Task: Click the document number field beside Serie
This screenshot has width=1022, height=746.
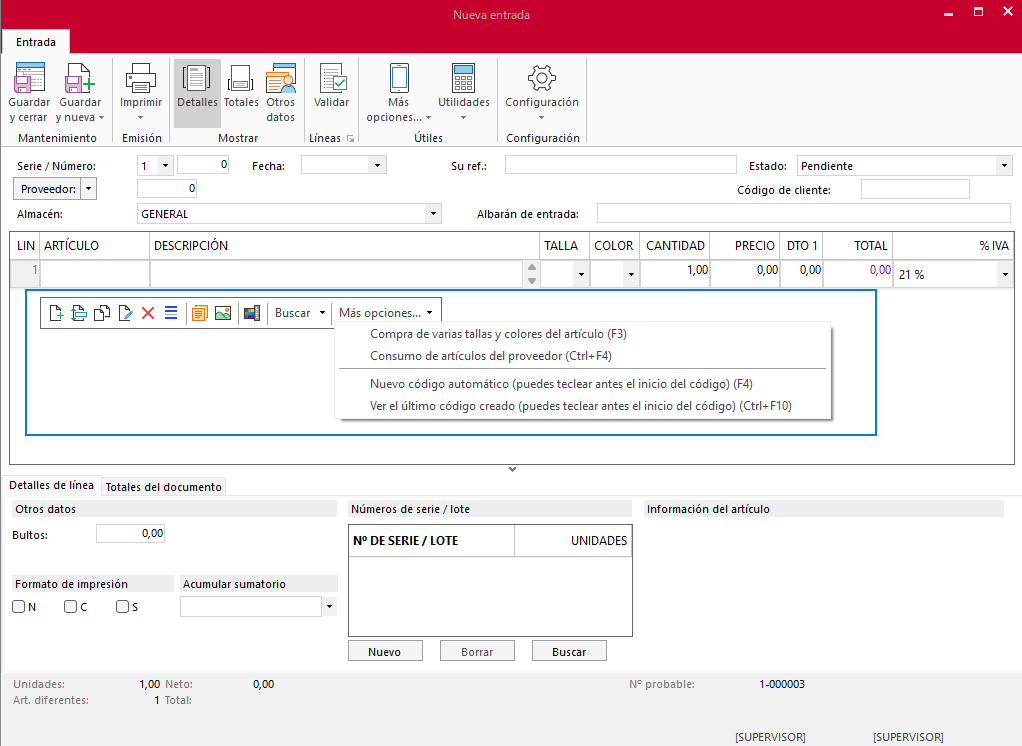Action: tap(203, 165)
